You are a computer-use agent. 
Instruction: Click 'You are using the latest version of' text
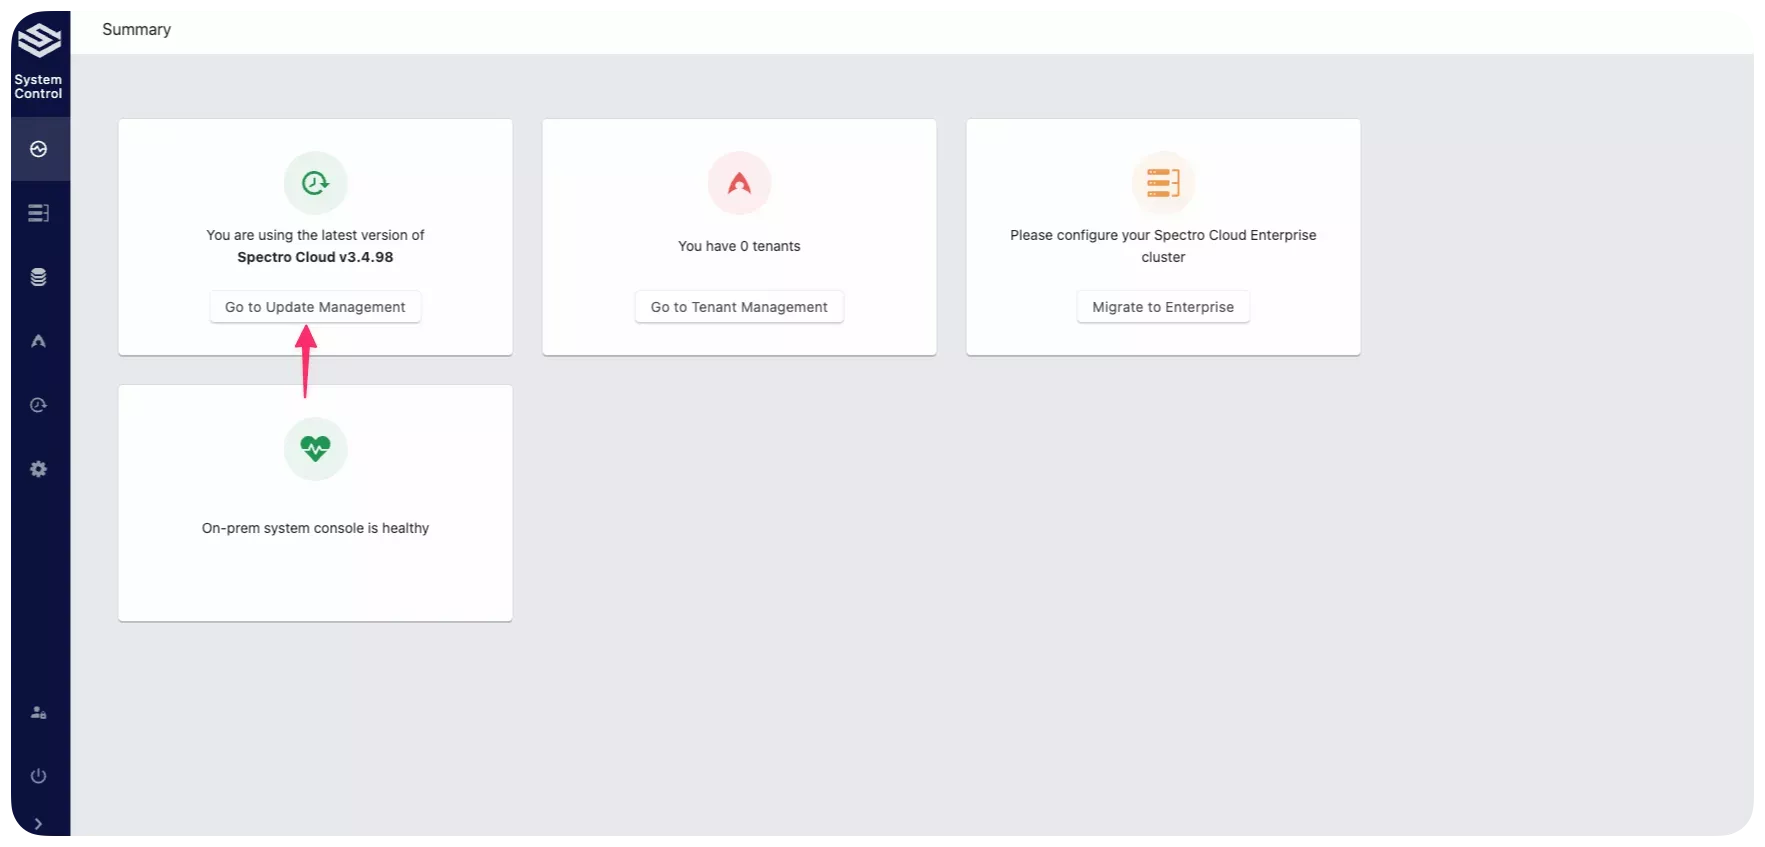315,235
